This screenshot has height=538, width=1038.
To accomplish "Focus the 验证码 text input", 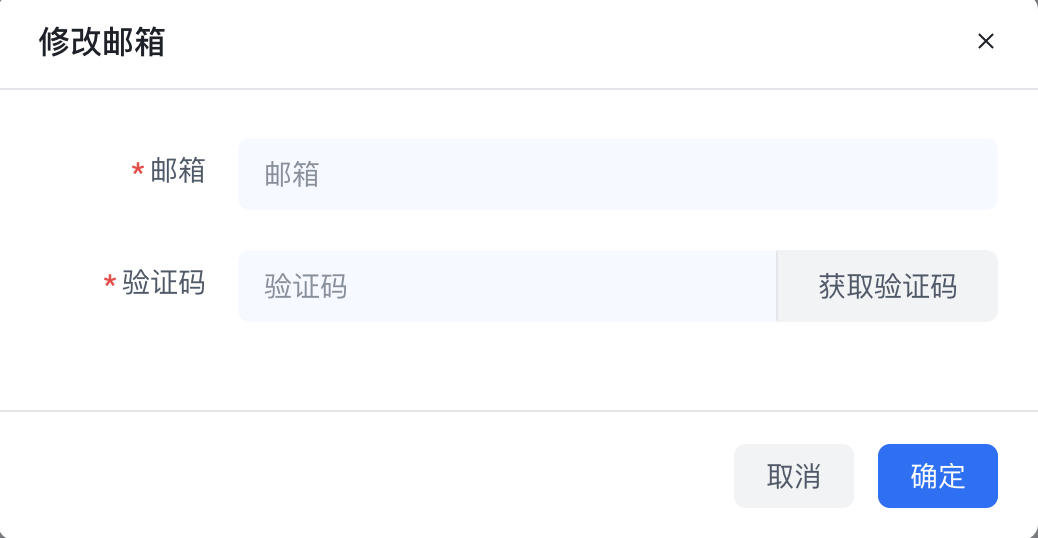I will click(506, 286).
